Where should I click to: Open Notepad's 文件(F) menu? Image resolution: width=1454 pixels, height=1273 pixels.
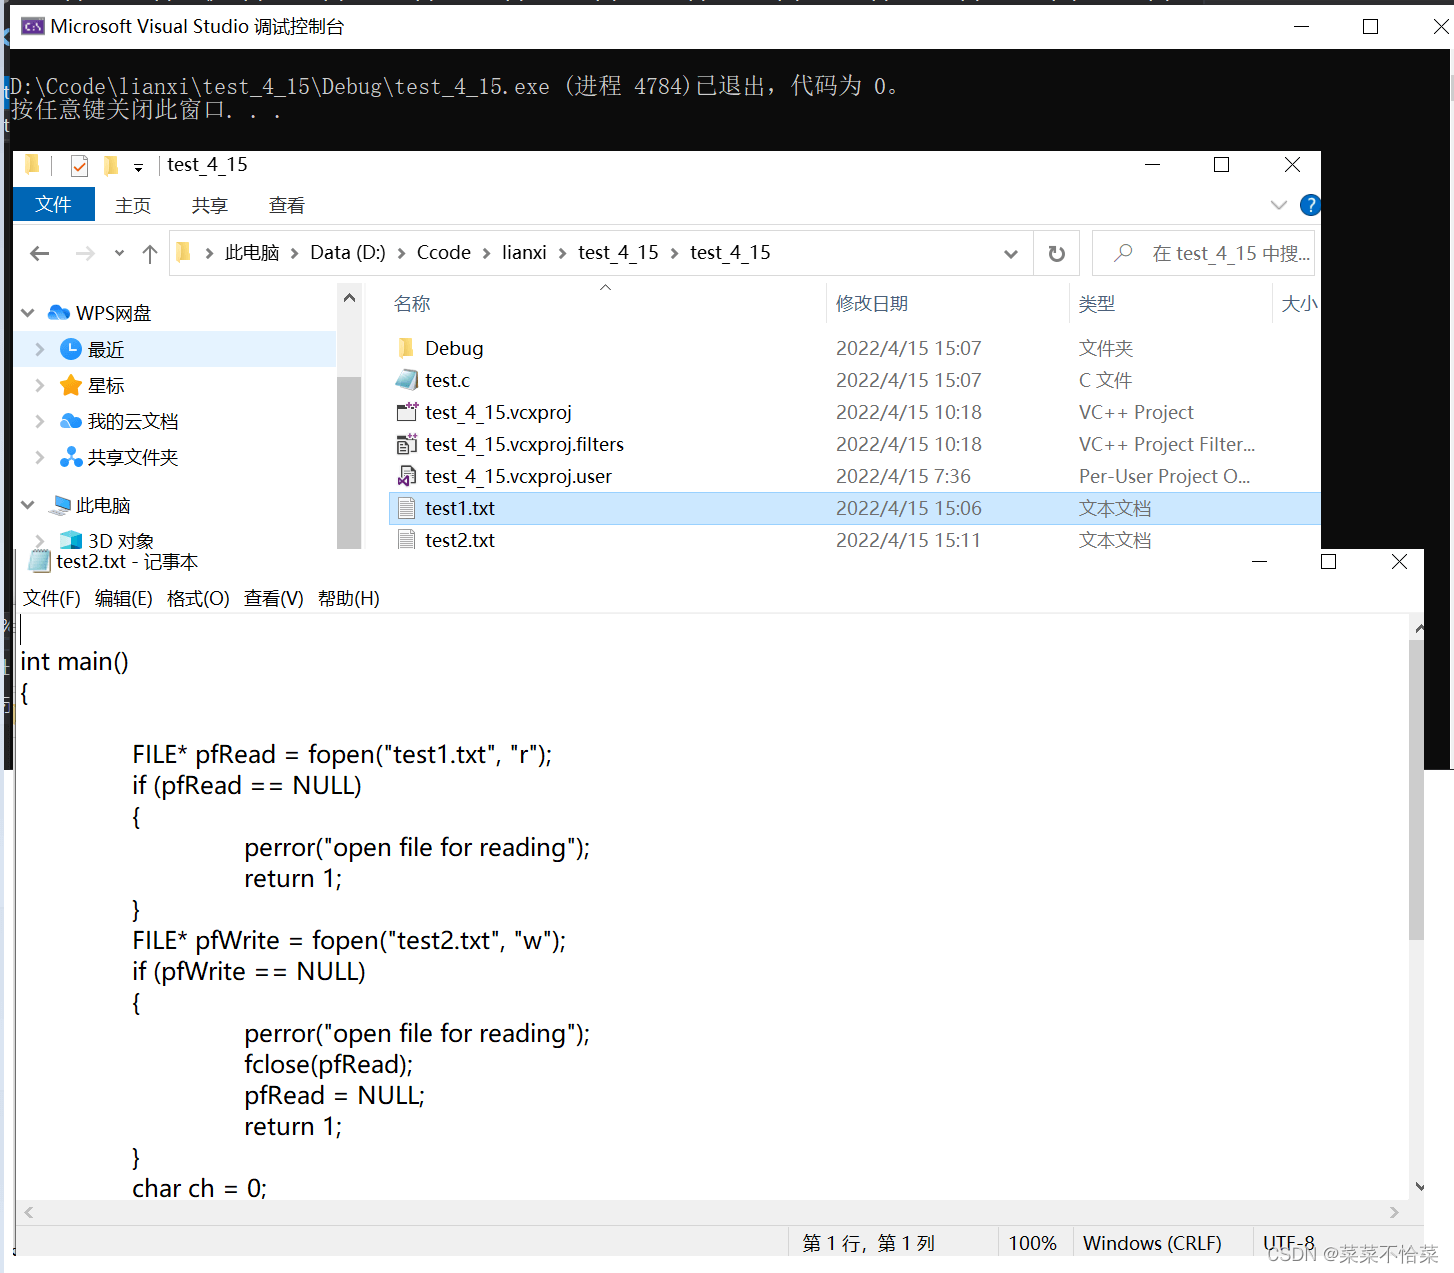51,598
